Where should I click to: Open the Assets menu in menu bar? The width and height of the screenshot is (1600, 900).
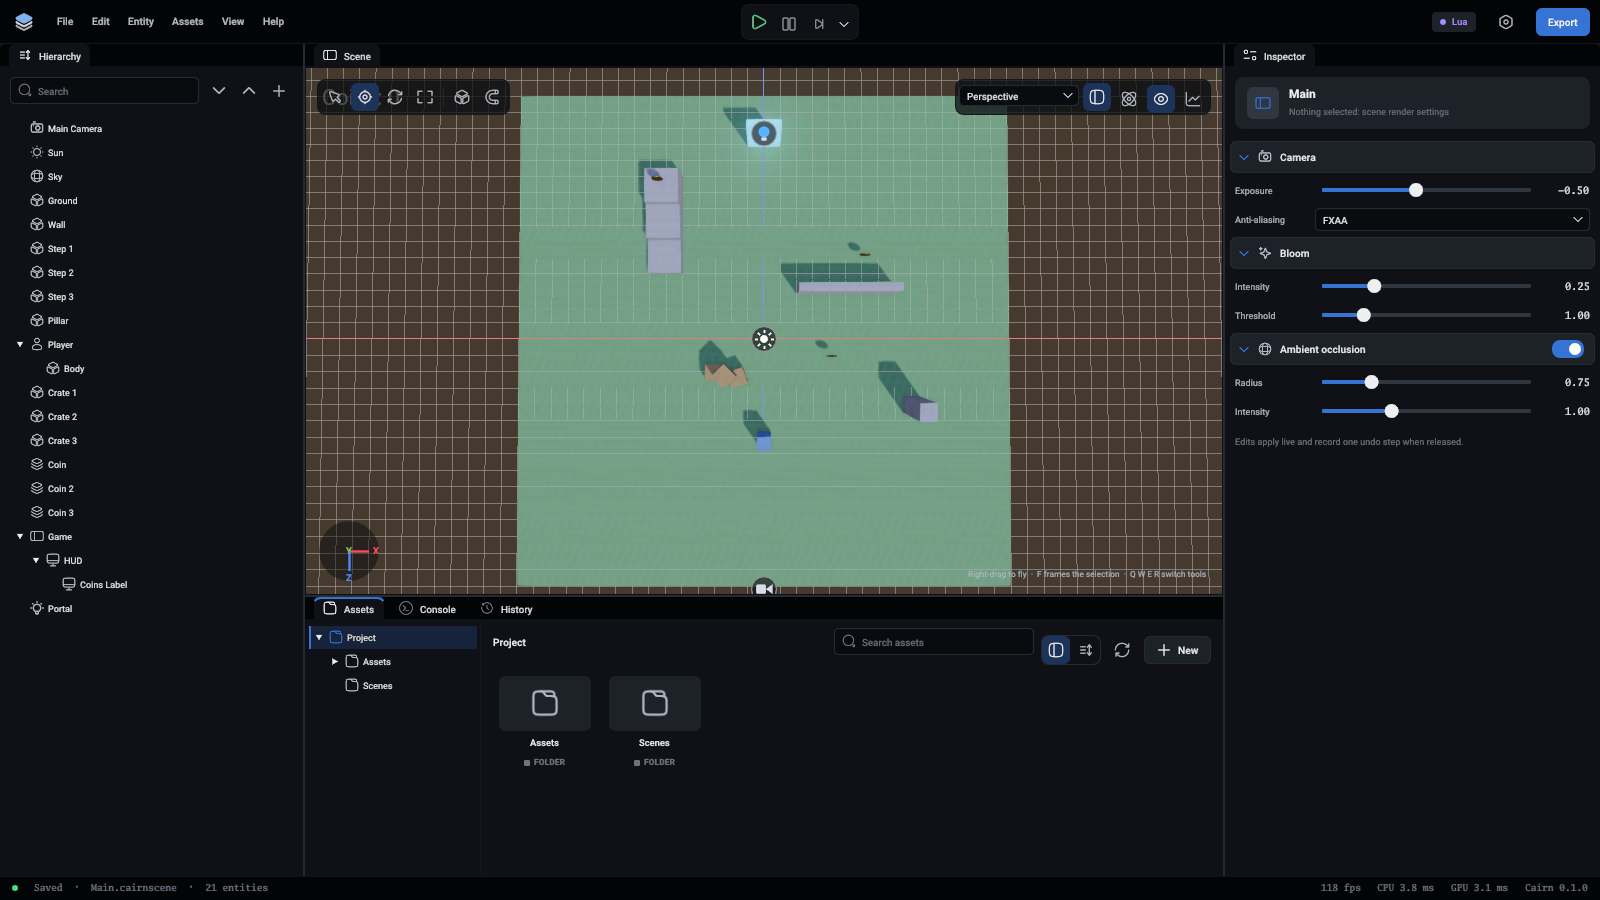pyautogui.click(x=187, y=22)
